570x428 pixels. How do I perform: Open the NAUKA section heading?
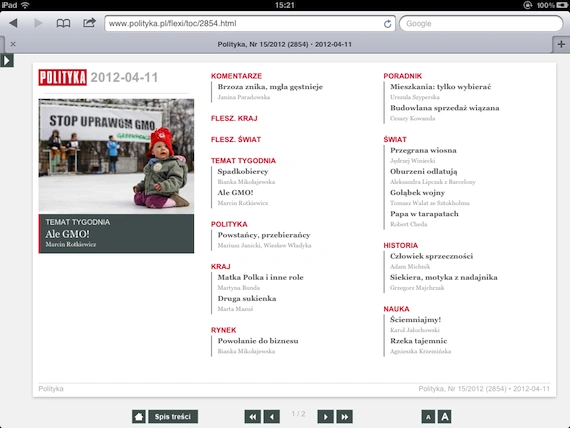[396, 309]
